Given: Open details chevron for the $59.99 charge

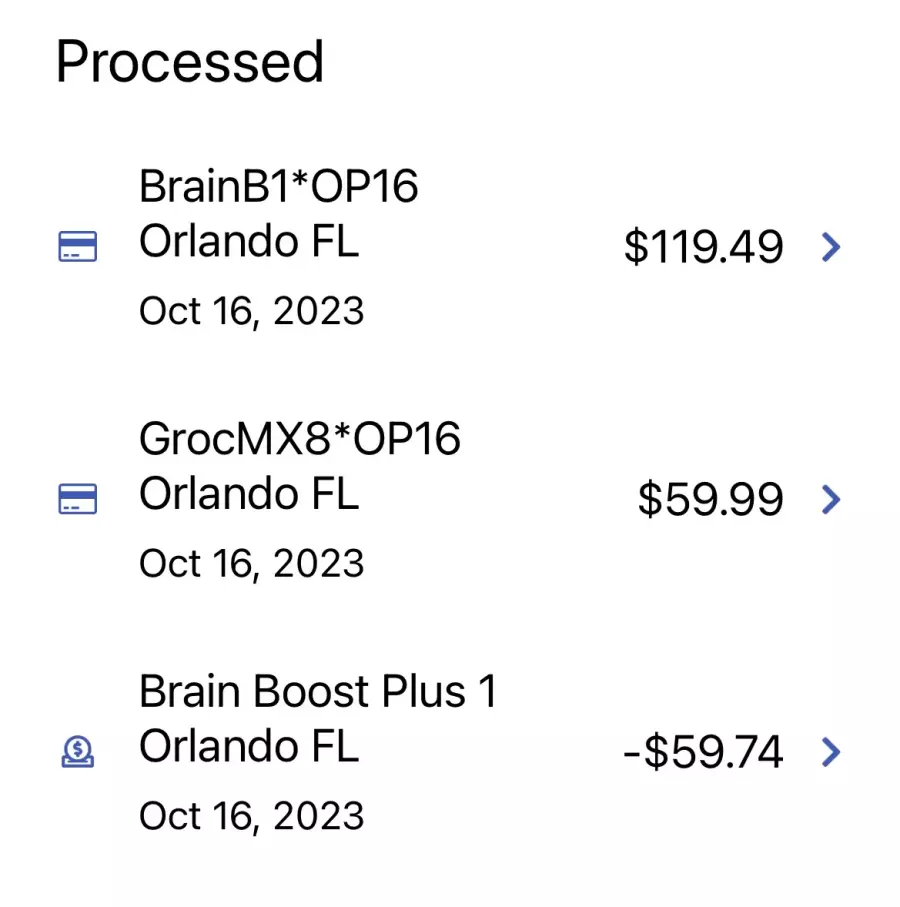Looking at the screenshot, I should click(831, 499).
